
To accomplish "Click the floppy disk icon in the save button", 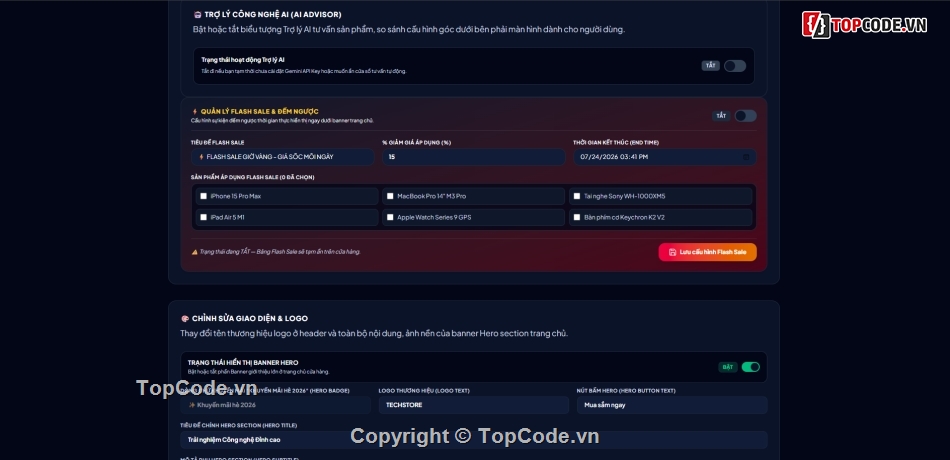I will [x=672, y=252].
